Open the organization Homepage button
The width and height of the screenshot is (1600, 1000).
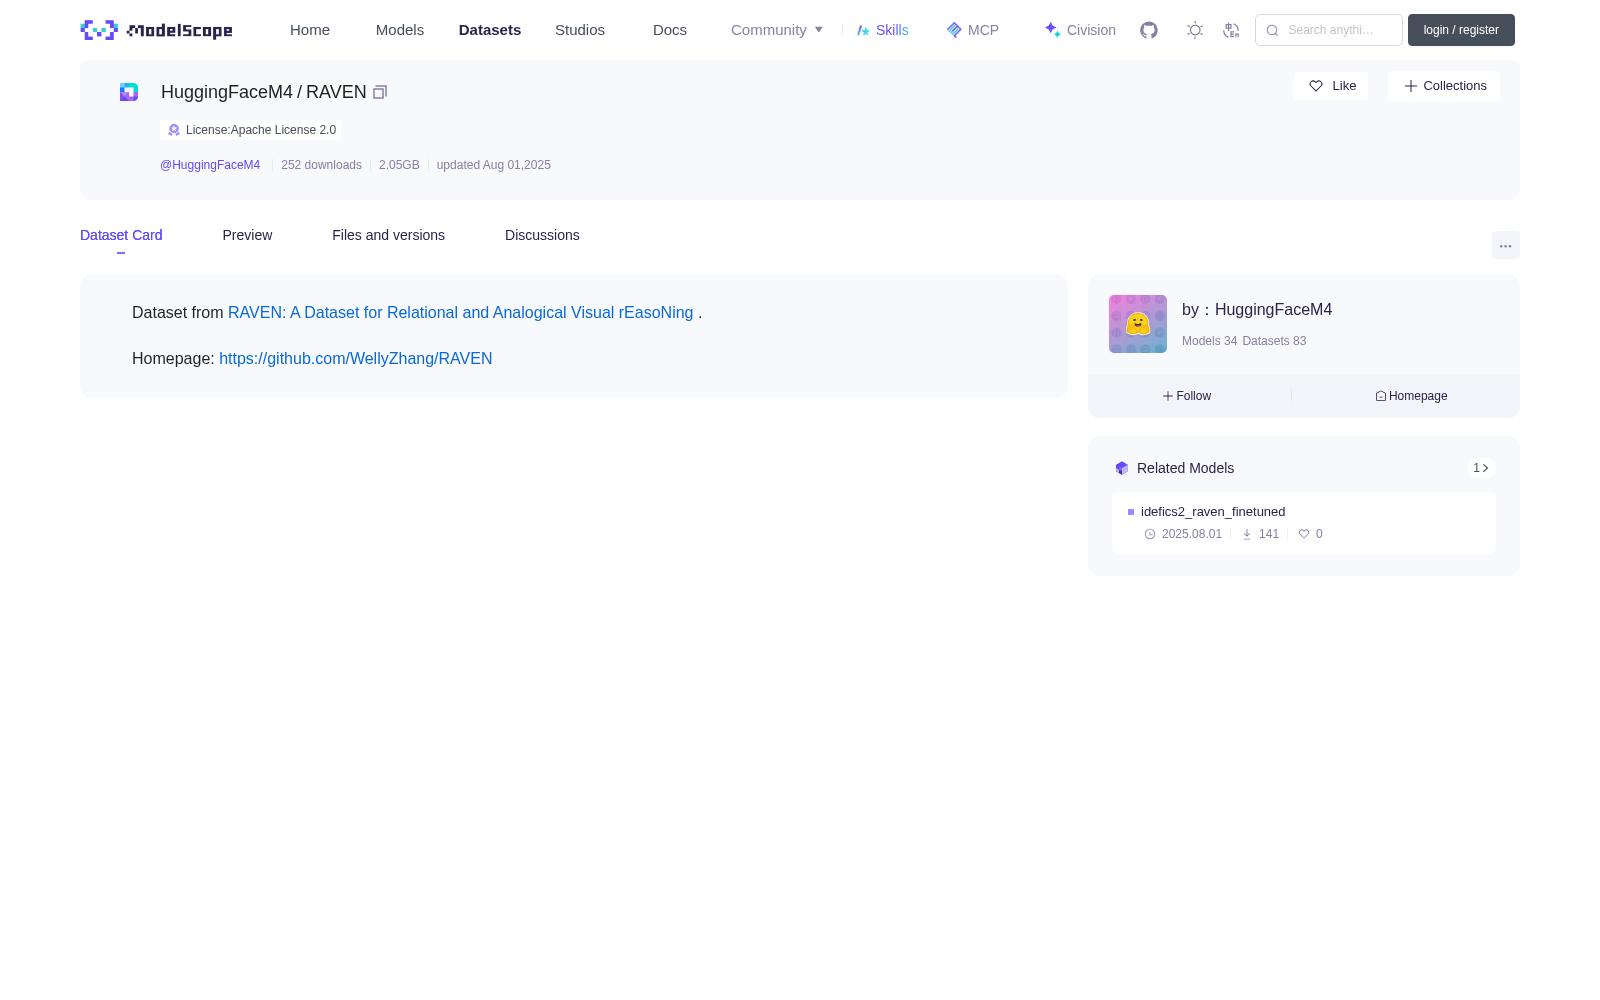(1411, 396)
